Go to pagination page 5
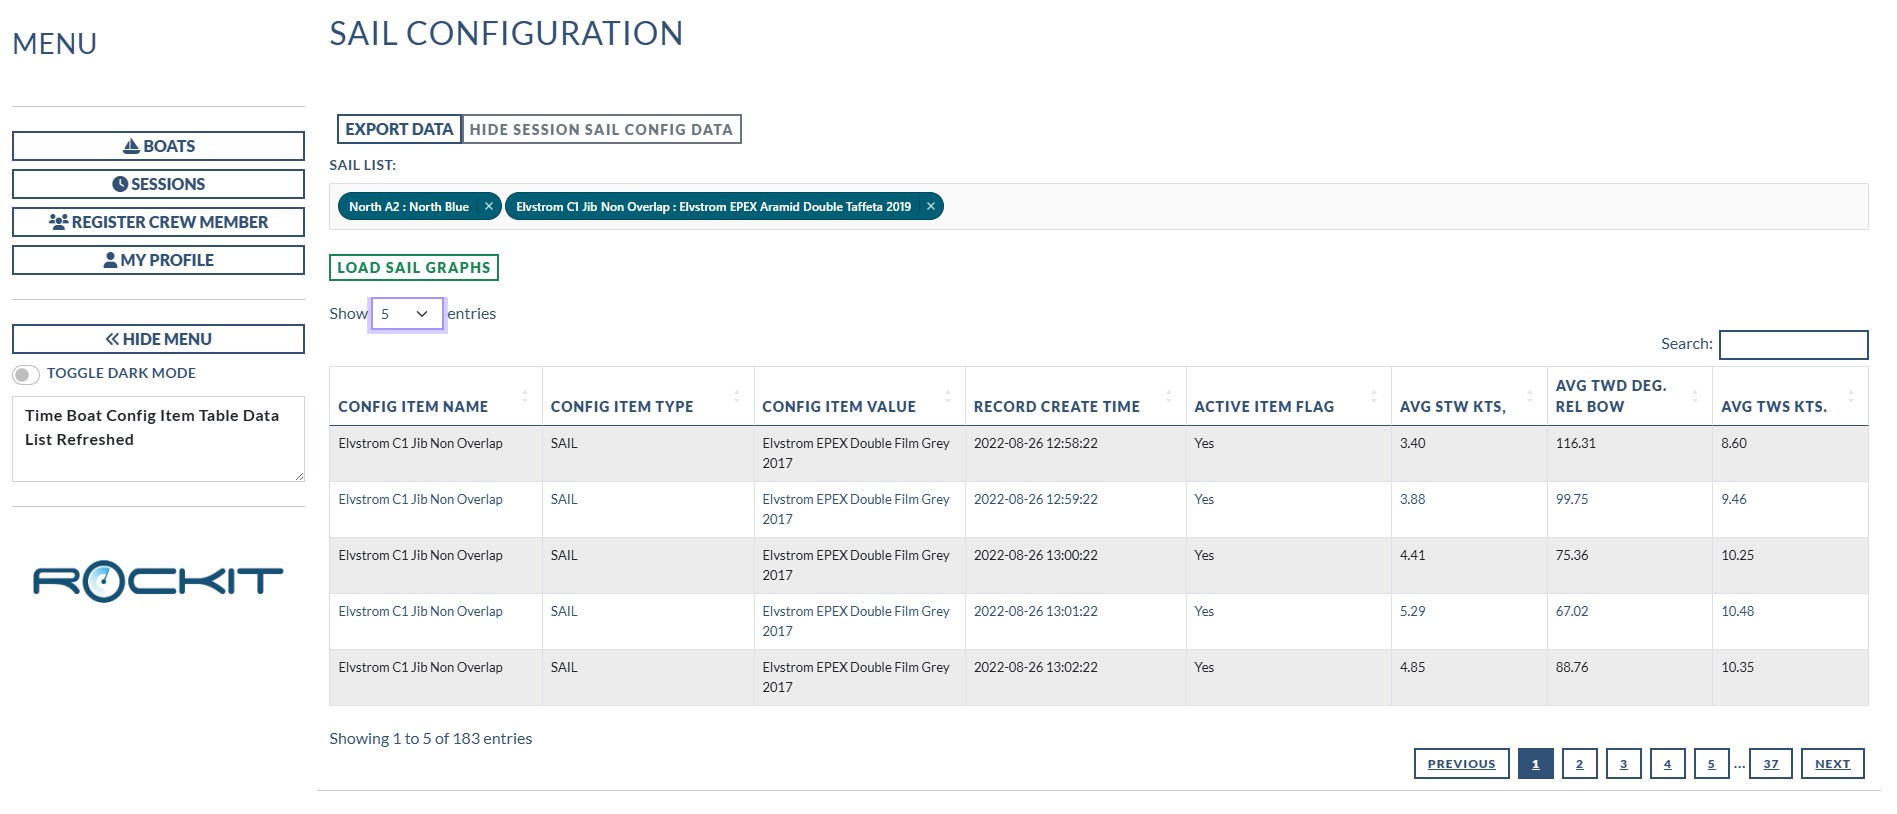The image size is (1897, 814). coord(1711,763)
